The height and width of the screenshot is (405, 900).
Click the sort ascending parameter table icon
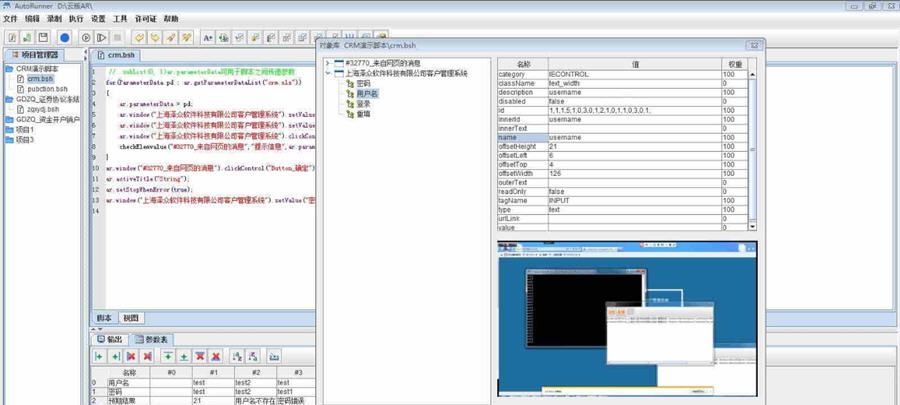point(236,356)
